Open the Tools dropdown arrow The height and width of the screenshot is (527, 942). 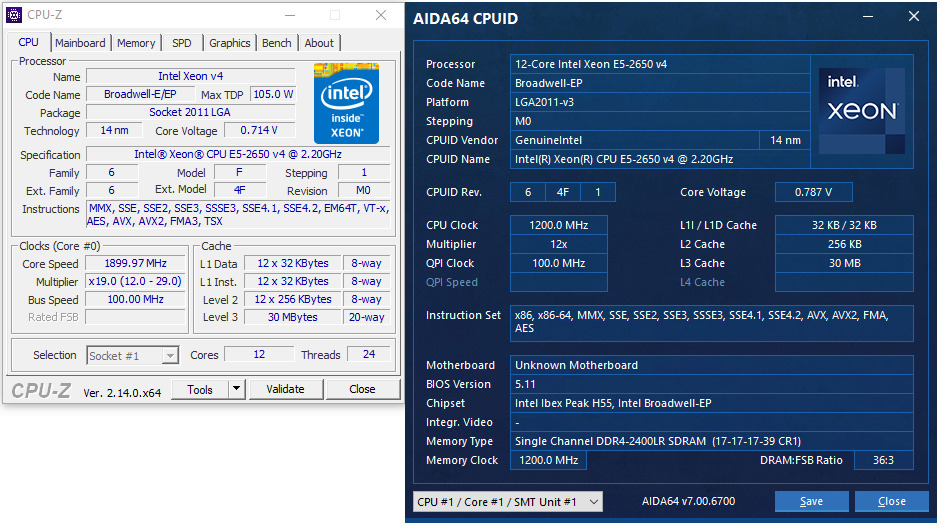tap(236, 389)
